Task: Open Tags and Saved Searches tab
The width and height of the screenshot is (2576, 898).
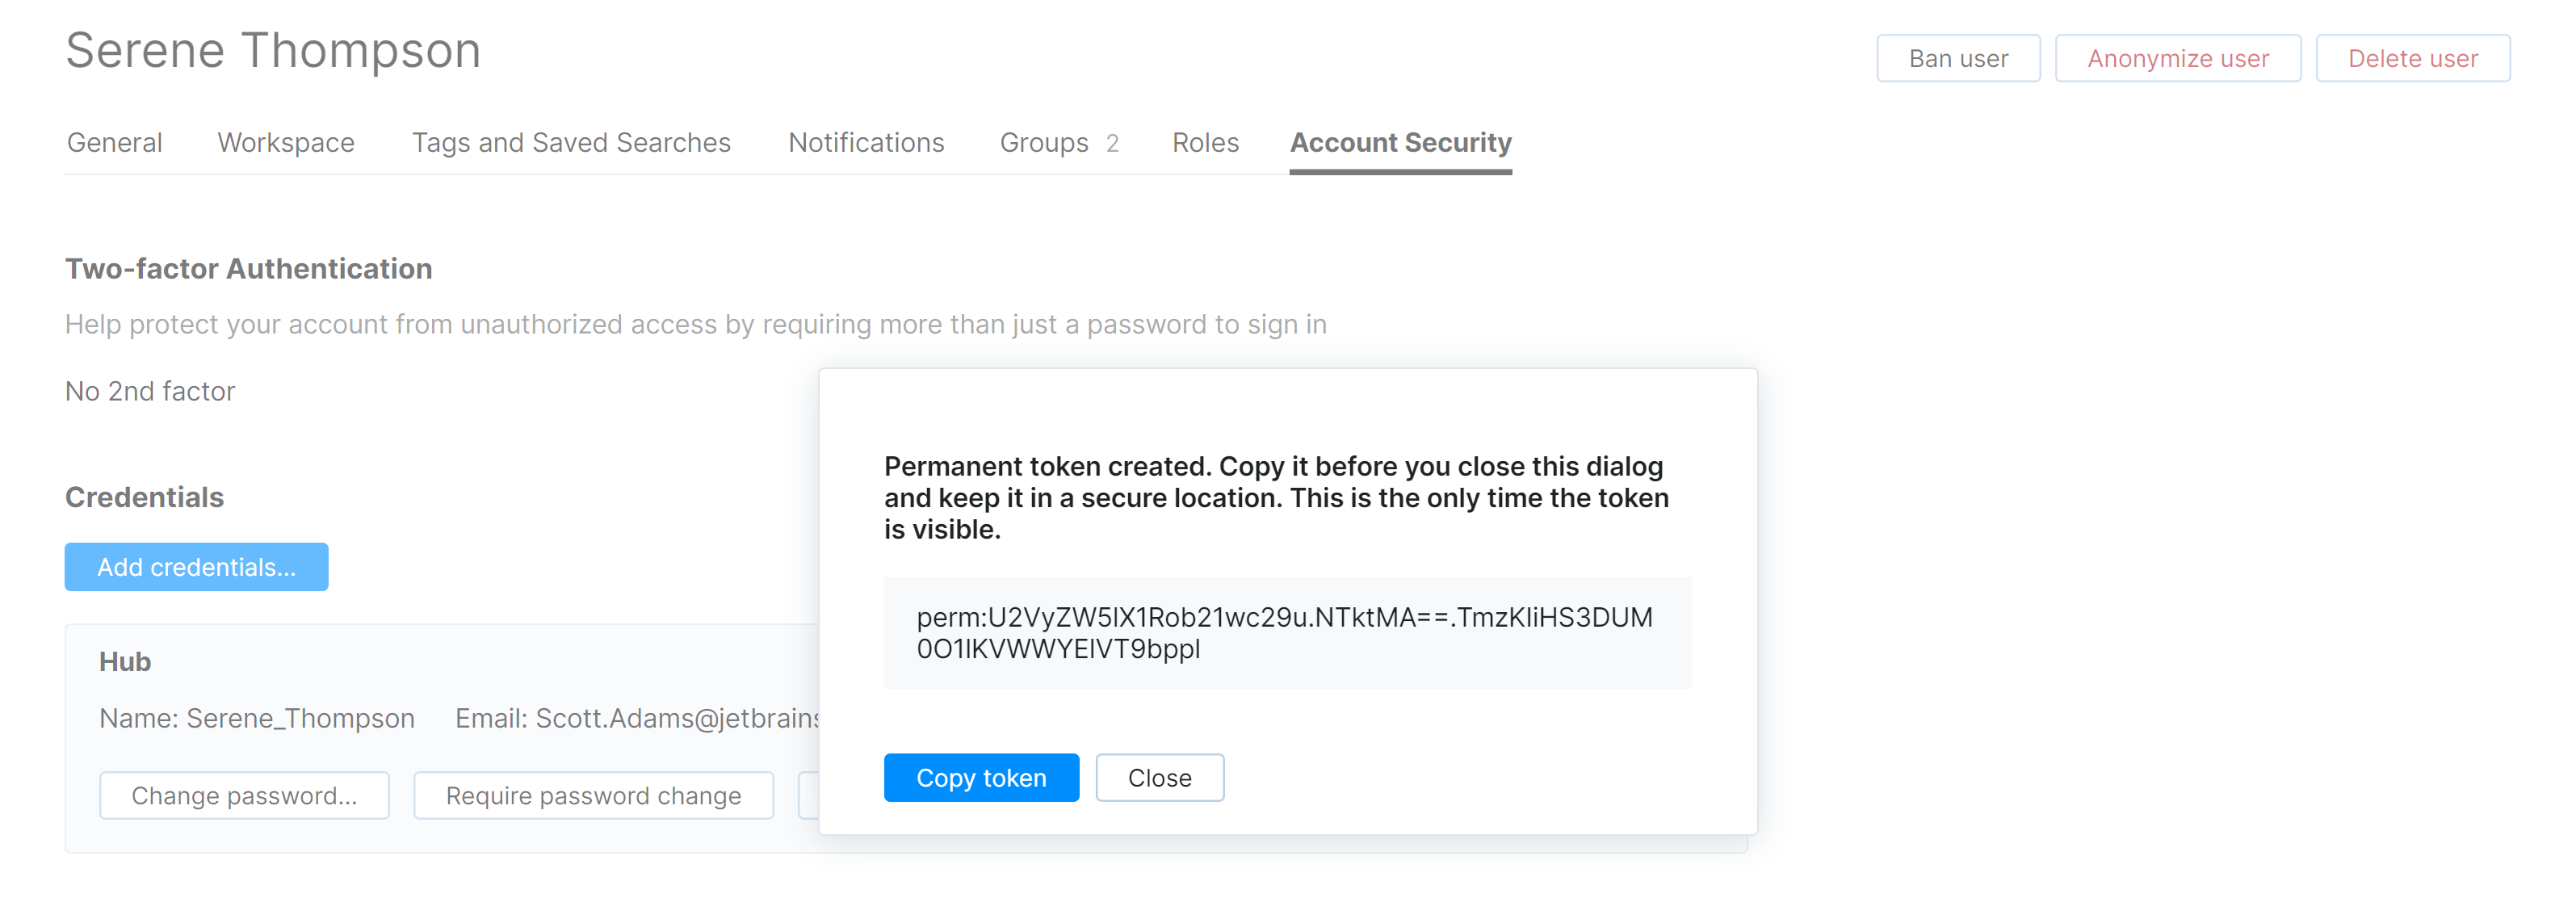Action: [571, 142]
